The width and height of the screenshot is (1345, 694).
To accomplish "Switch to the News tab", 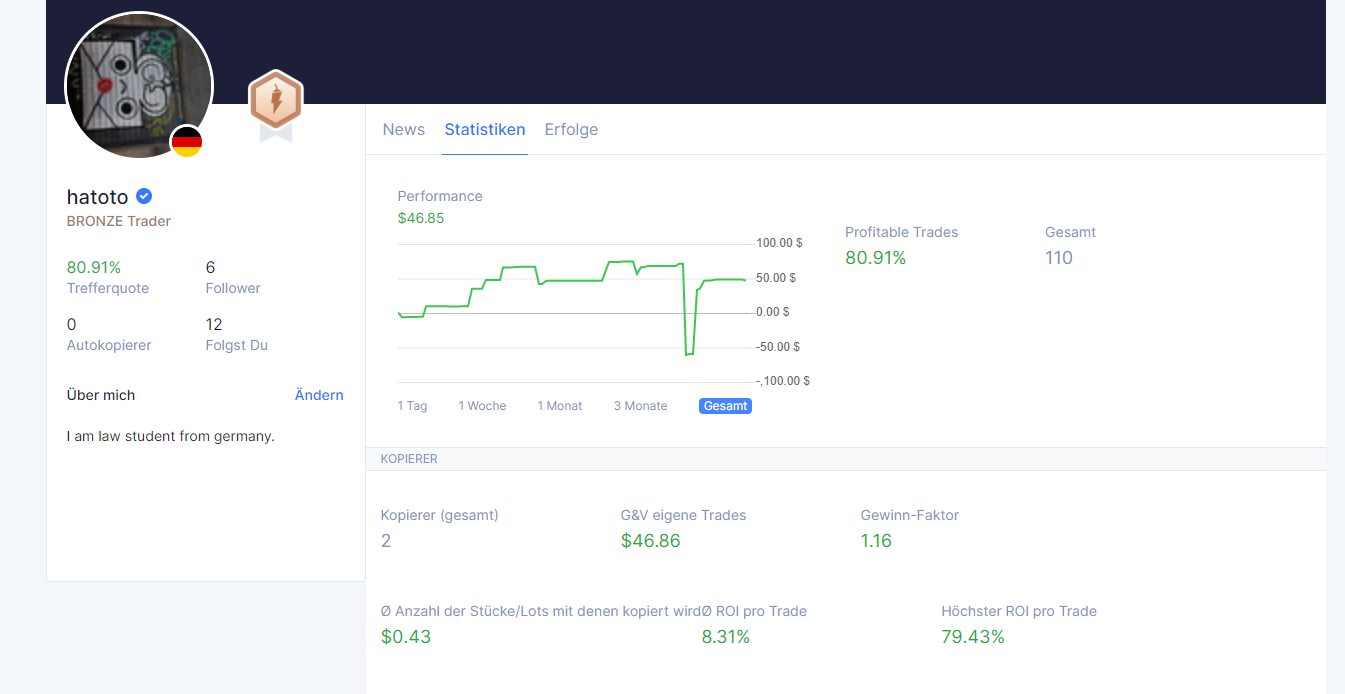I will (x=404, y=129).
